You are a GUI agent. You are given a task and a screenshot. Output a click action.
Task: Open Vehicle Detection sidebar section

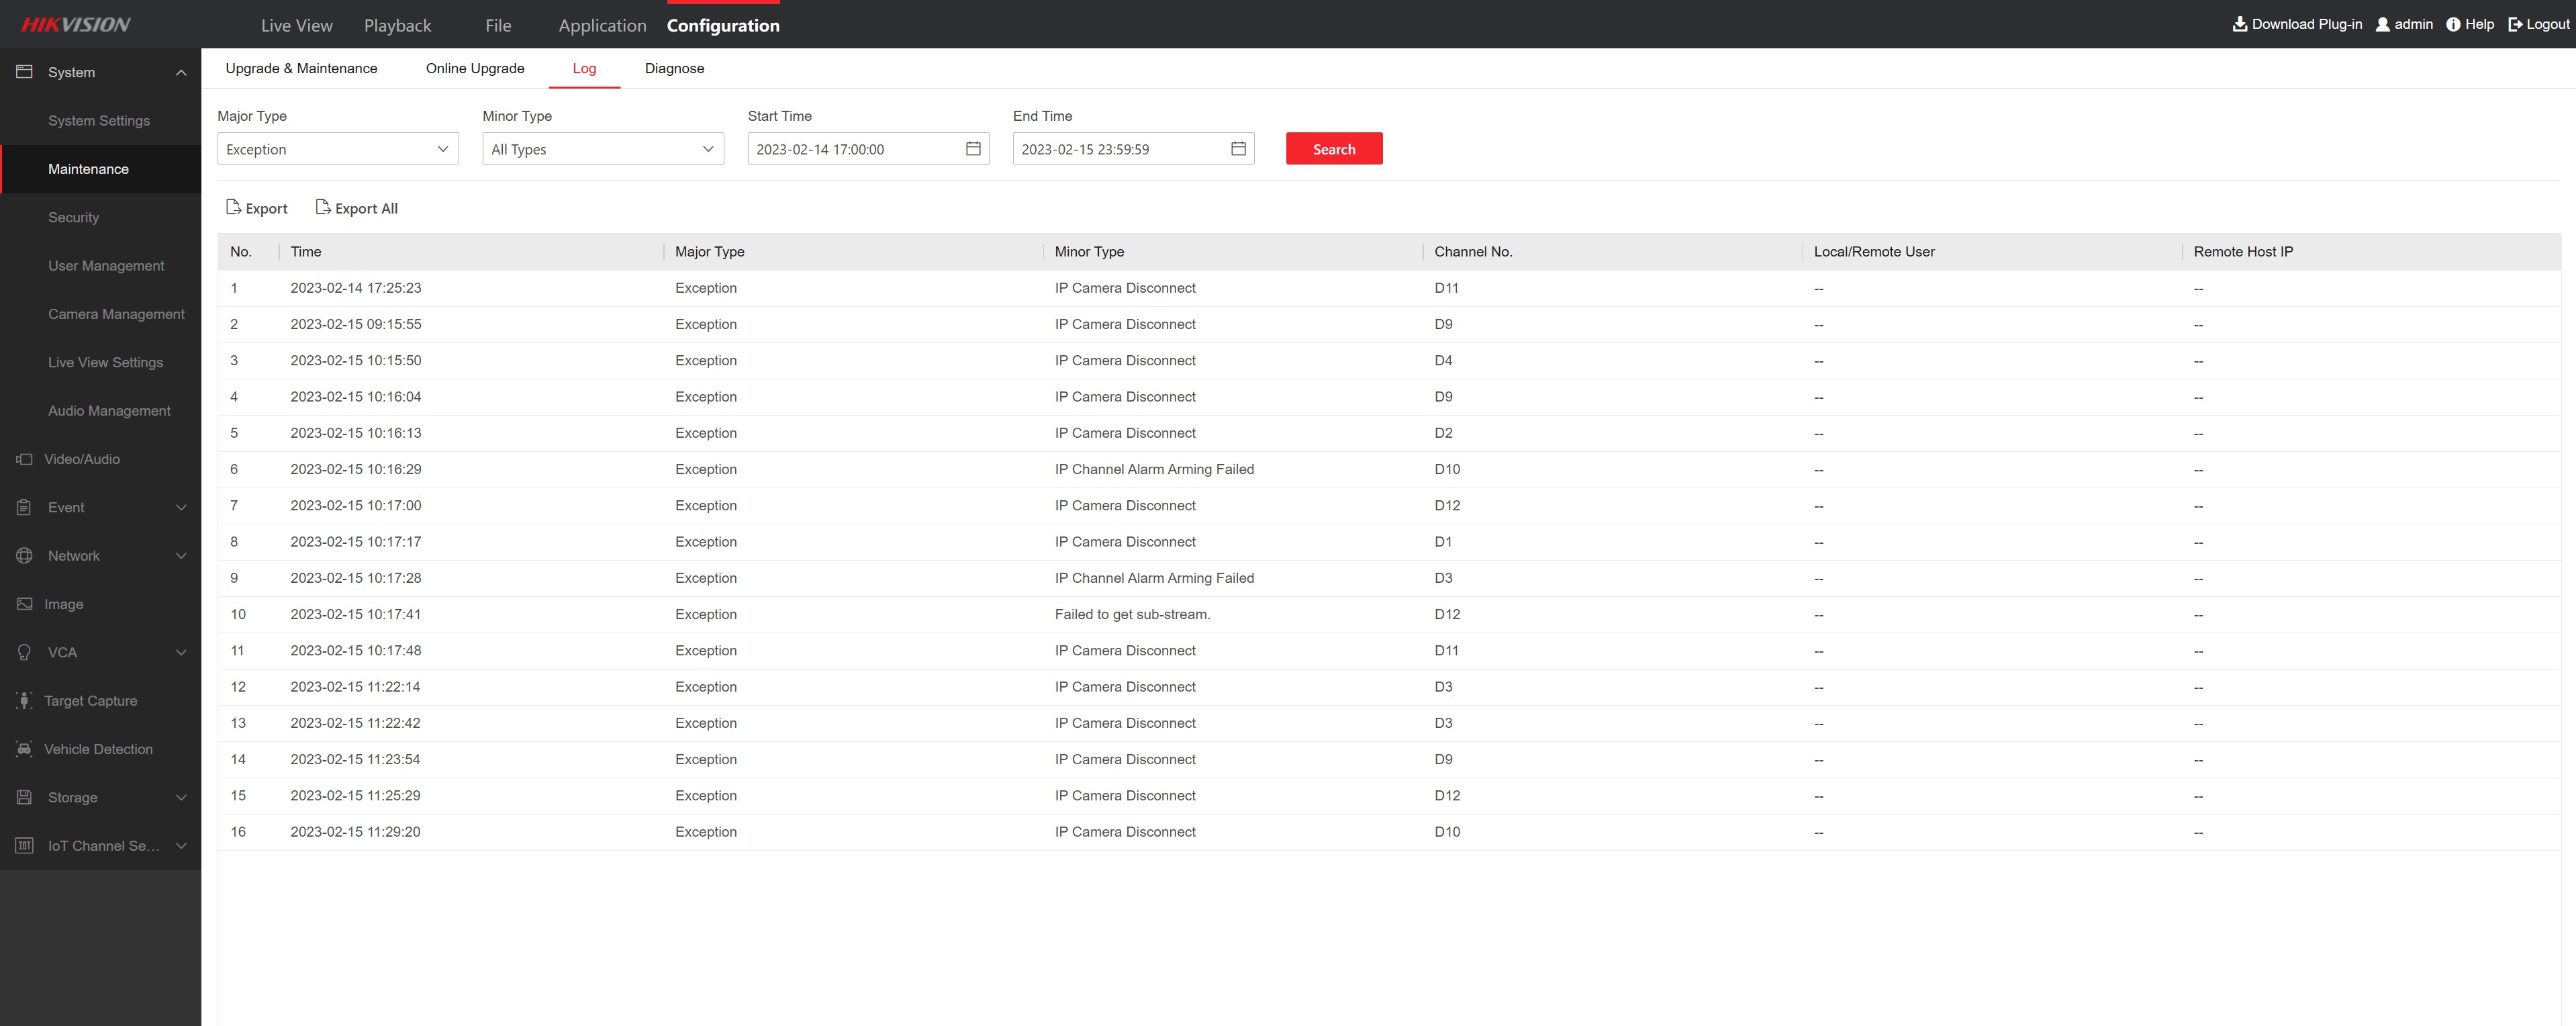(x=98, y=749)
